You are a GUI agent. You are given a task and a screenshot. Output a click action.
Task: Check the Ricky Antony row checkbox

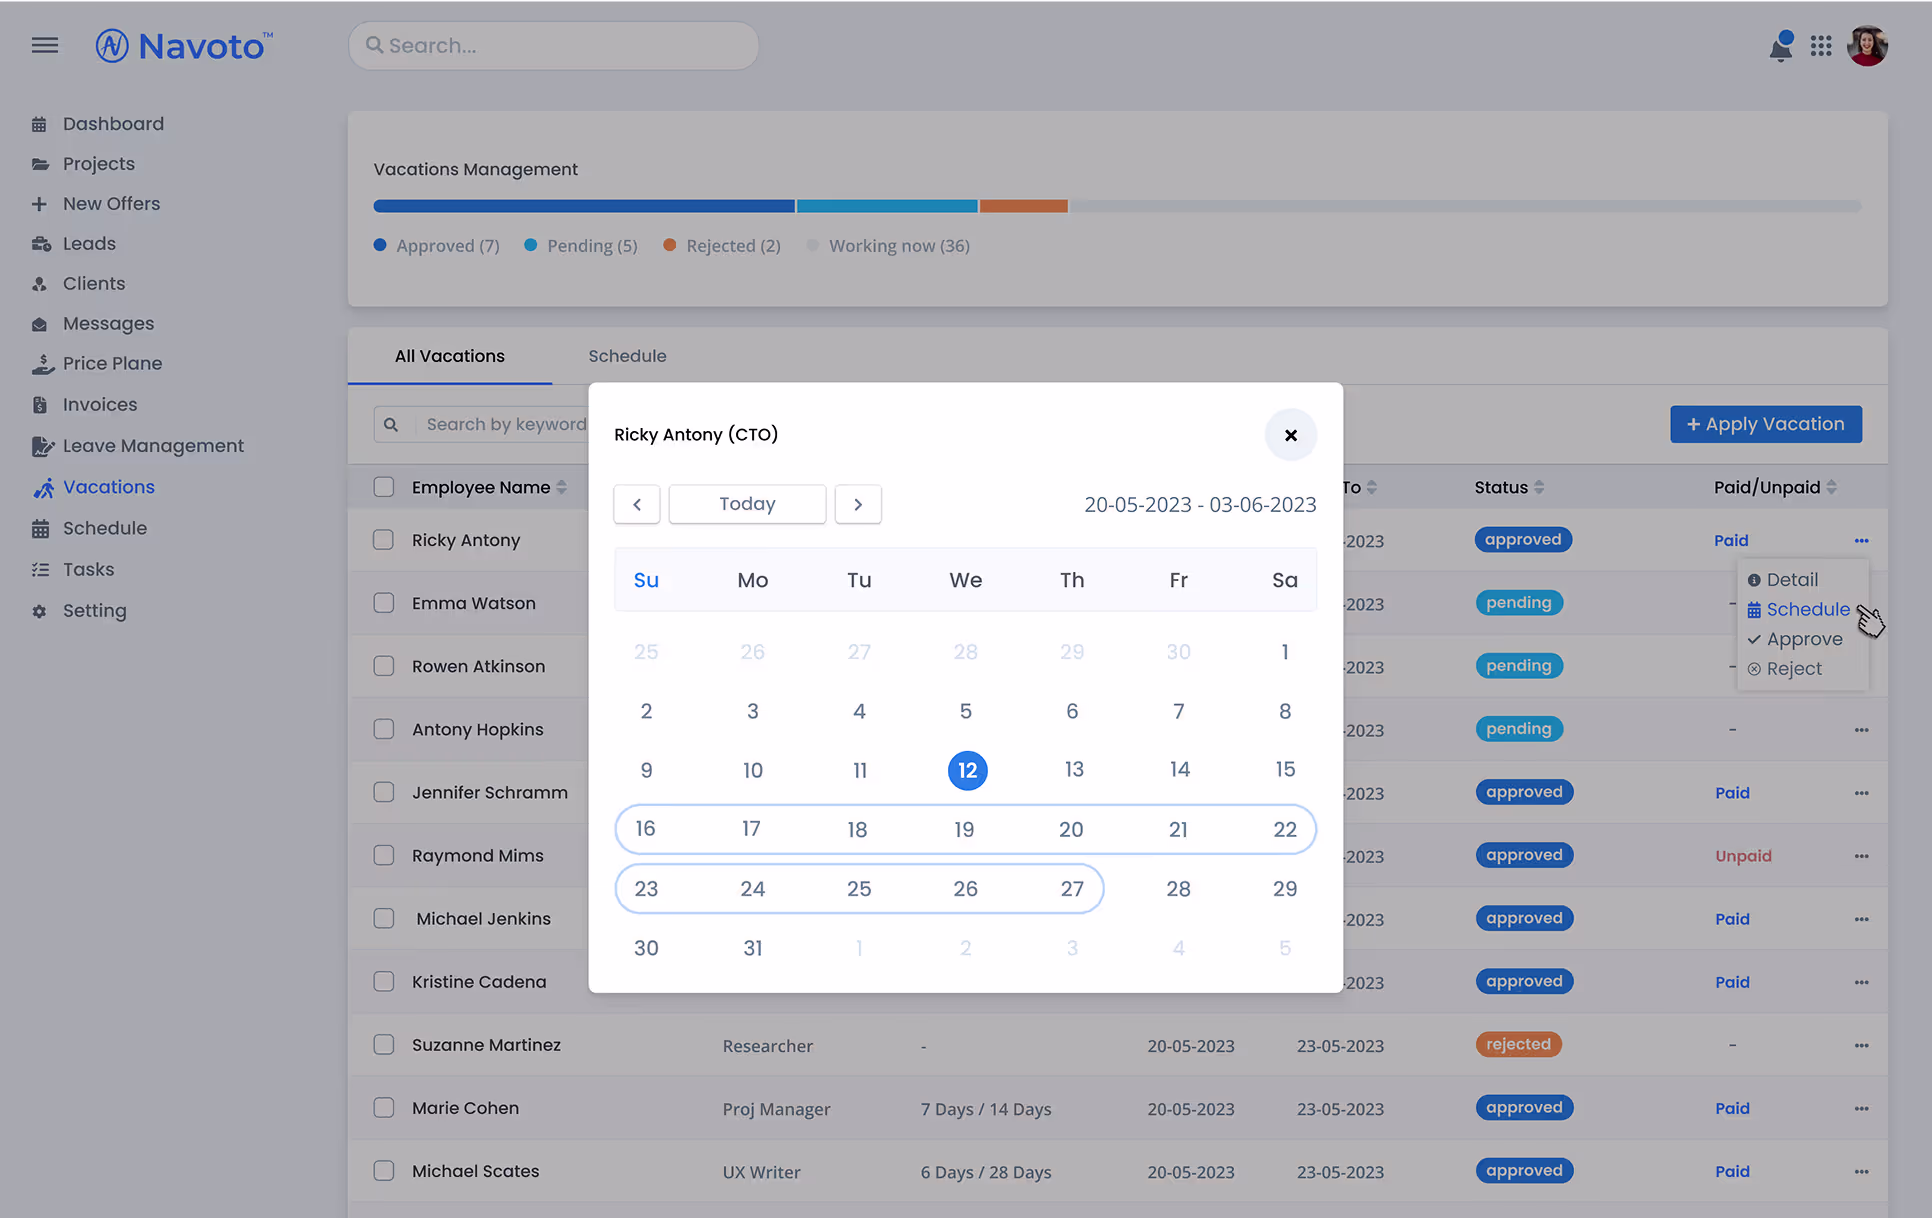pos(384,540)
